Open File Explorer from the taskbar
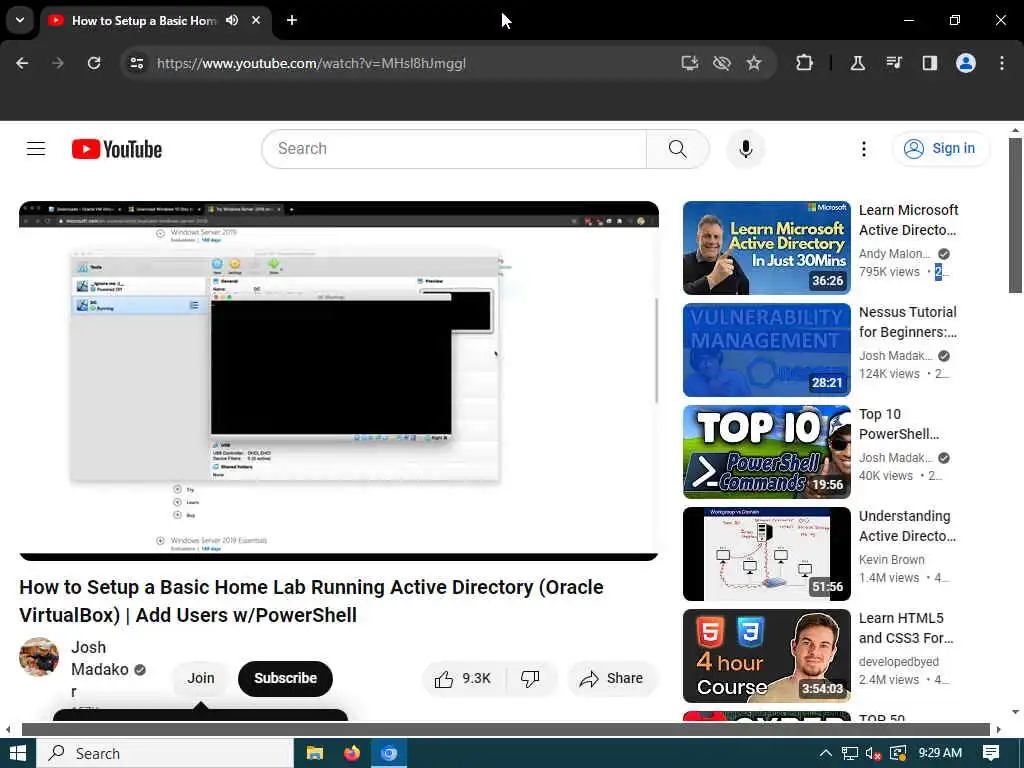 click(x=315, y=753)
